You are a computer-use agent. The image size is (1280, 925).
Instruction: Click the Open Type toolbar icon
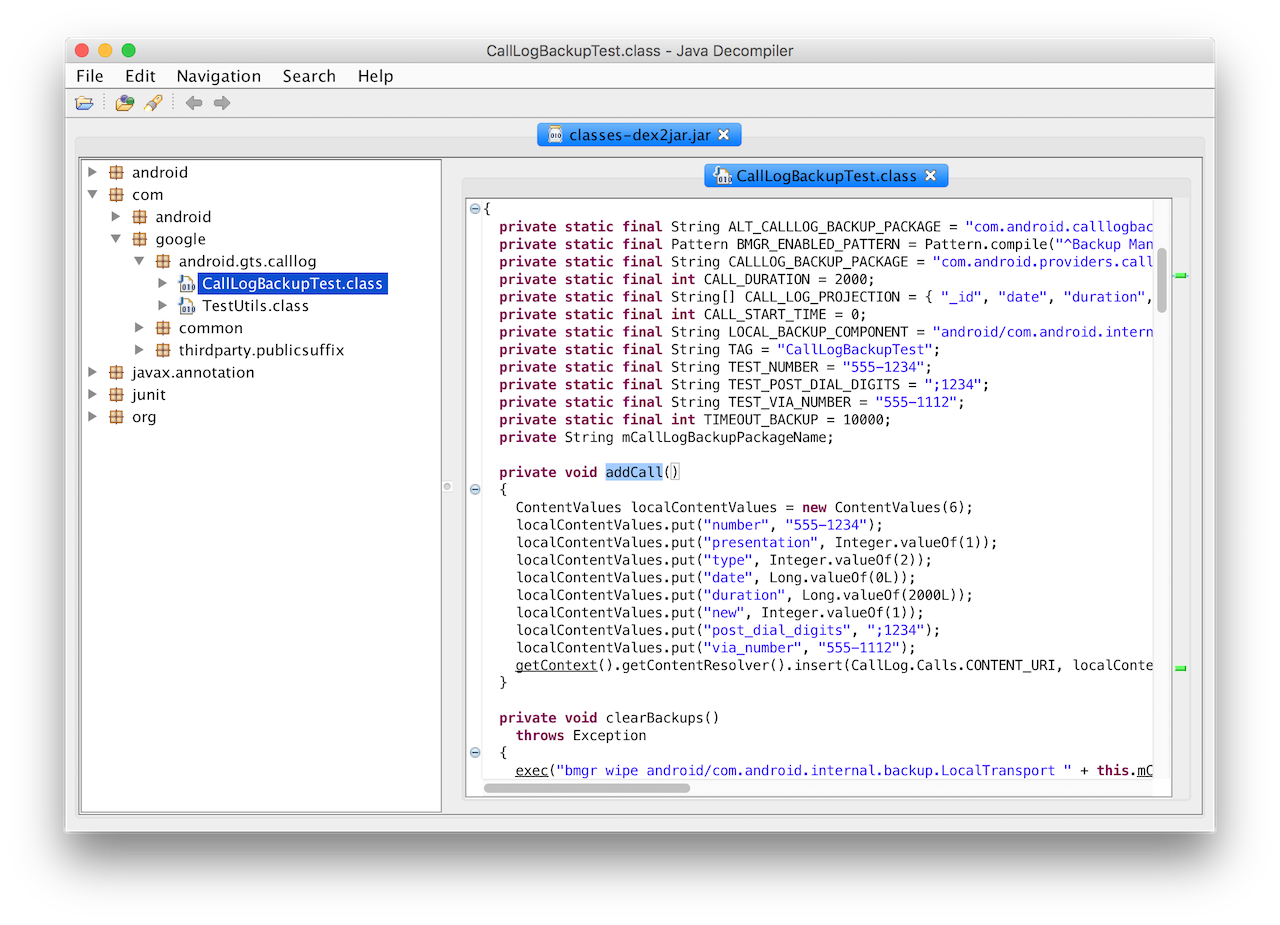124,103
